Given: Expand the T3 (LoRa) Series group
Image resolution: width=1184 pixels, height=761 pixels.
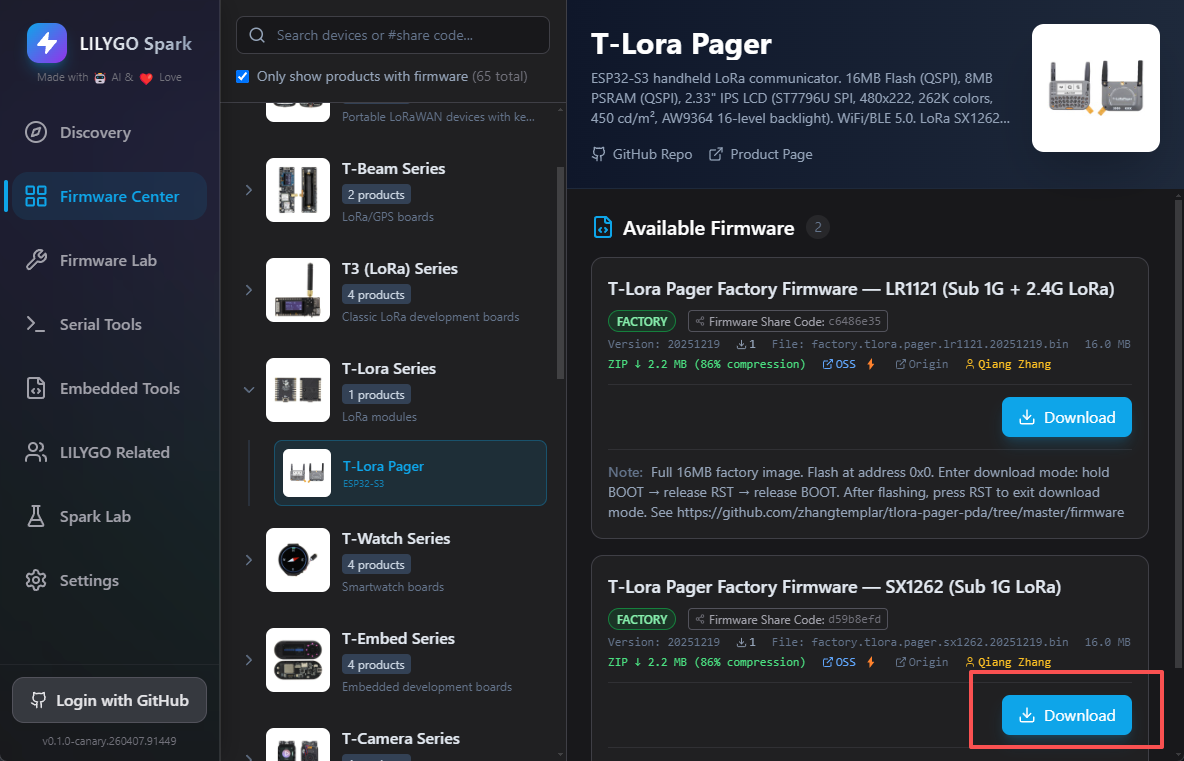Looking at the screenshot, I should 249,290.
